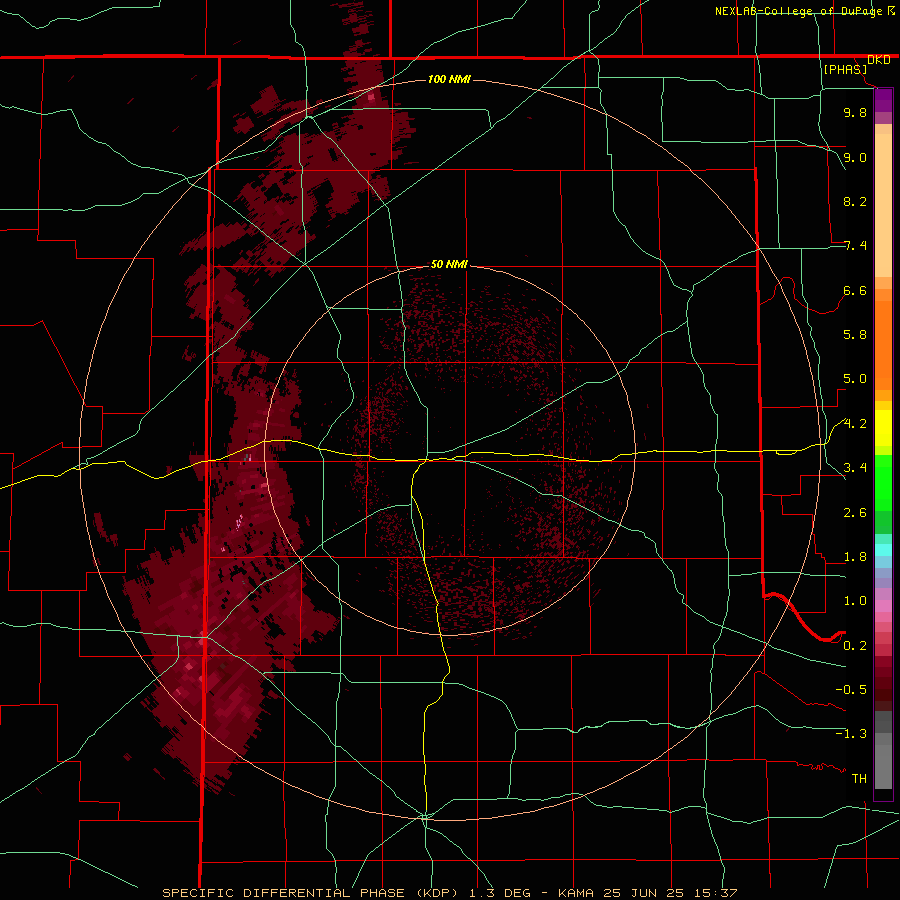Click the 5.0 value on color scale
This screenshot has height=900, width=900.
tap(855, 379)
